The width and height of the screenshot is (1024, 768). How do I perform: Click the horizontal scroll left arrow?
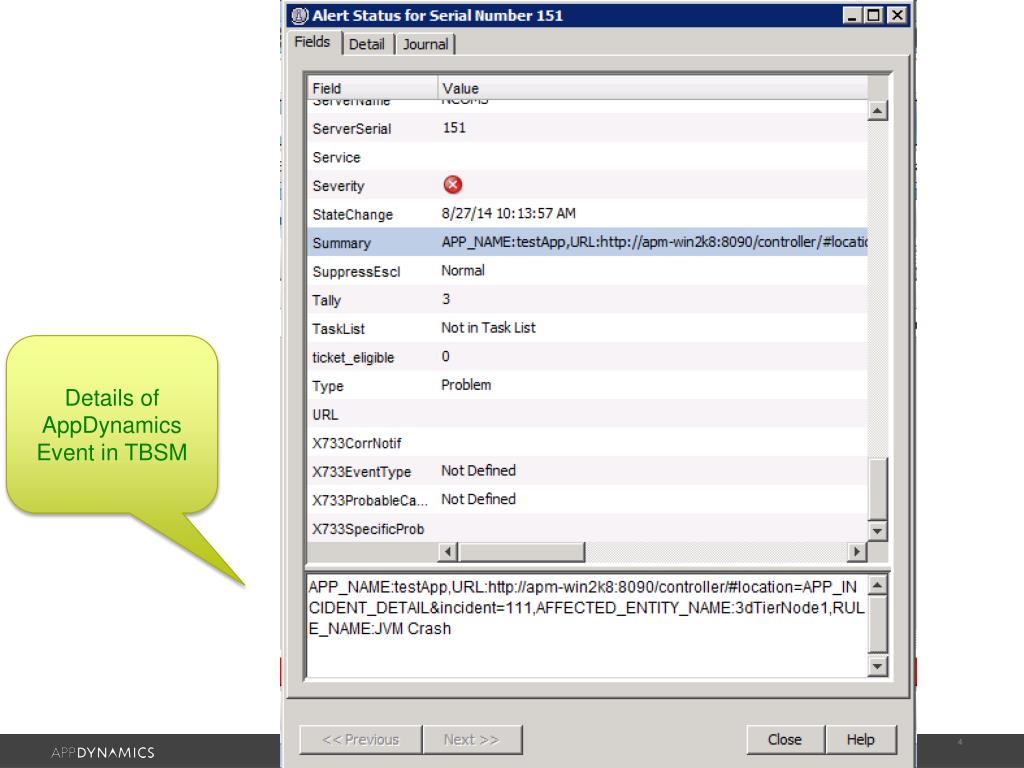pos(447,552)
